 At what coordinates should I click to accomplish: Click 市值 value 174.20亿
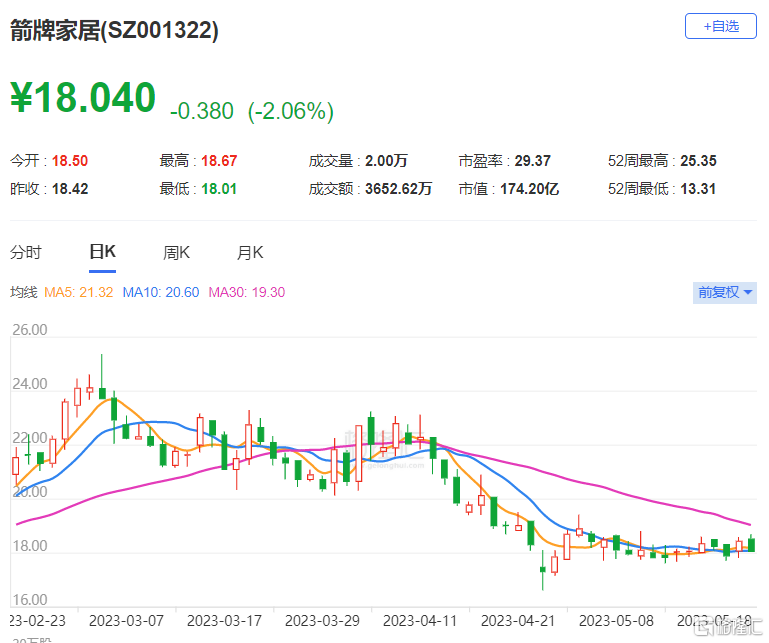point(529,189)
